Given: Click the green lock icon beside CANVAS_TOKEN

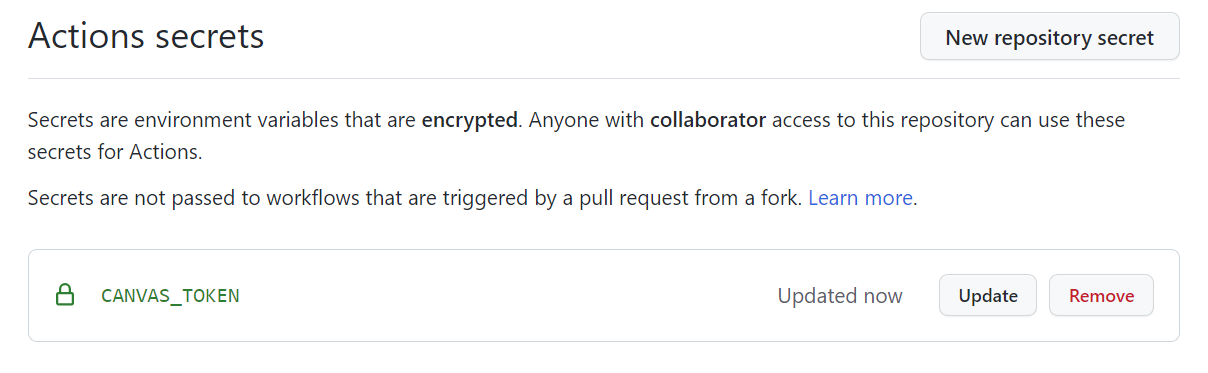Looking at the screenshot, I should pos(65,296).
